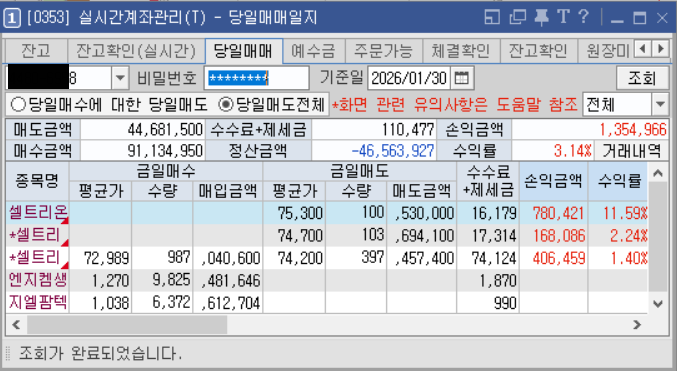Screen dimensions: 677x371
Task: Switch to the 잔고확인(실시간) tab
Action: pos(136,51)
